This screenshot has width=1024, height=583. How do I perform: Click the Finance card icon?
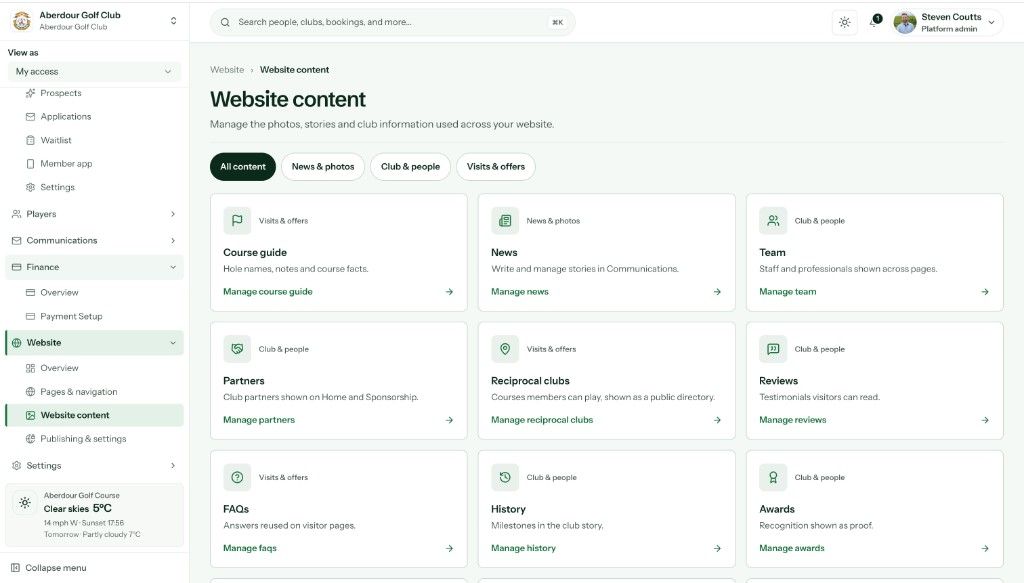[x=16, y=267]
